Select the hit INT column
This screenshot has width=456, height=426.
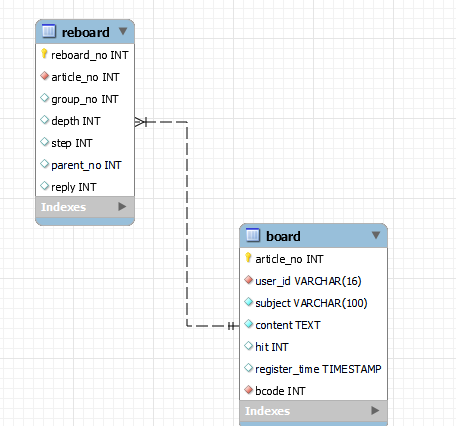272,347
